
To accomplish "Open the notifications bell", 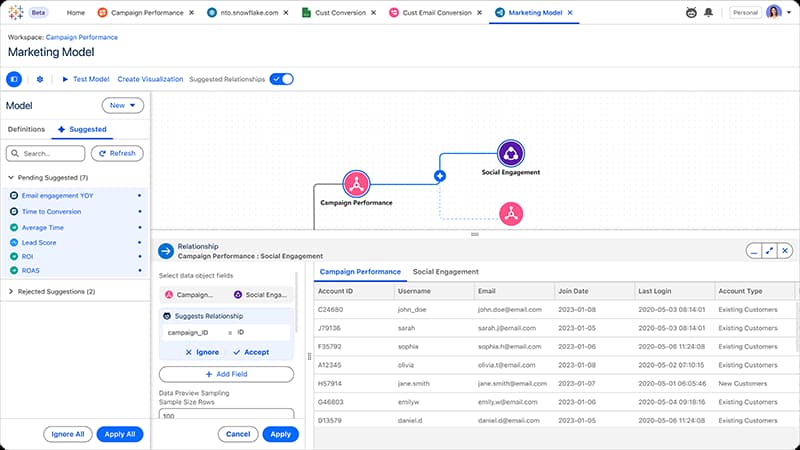I will (x=709, y=13).
